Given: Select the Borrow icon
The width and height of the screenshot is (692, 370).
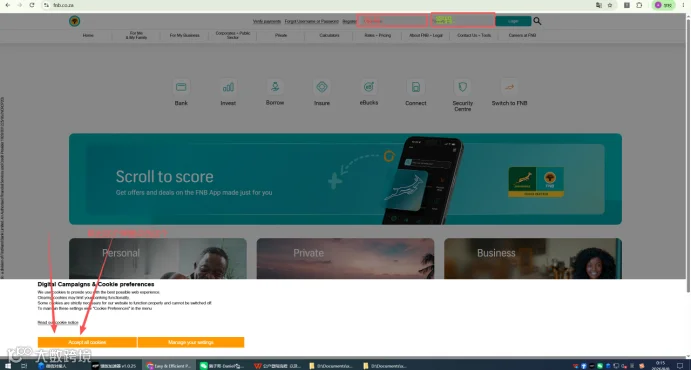Looking at the screenshot, I should (x=275, y=87).
